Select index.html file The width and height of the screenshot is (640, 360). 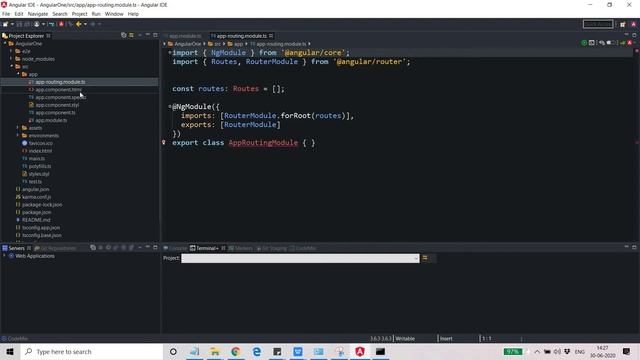click(x=40, y=151)
